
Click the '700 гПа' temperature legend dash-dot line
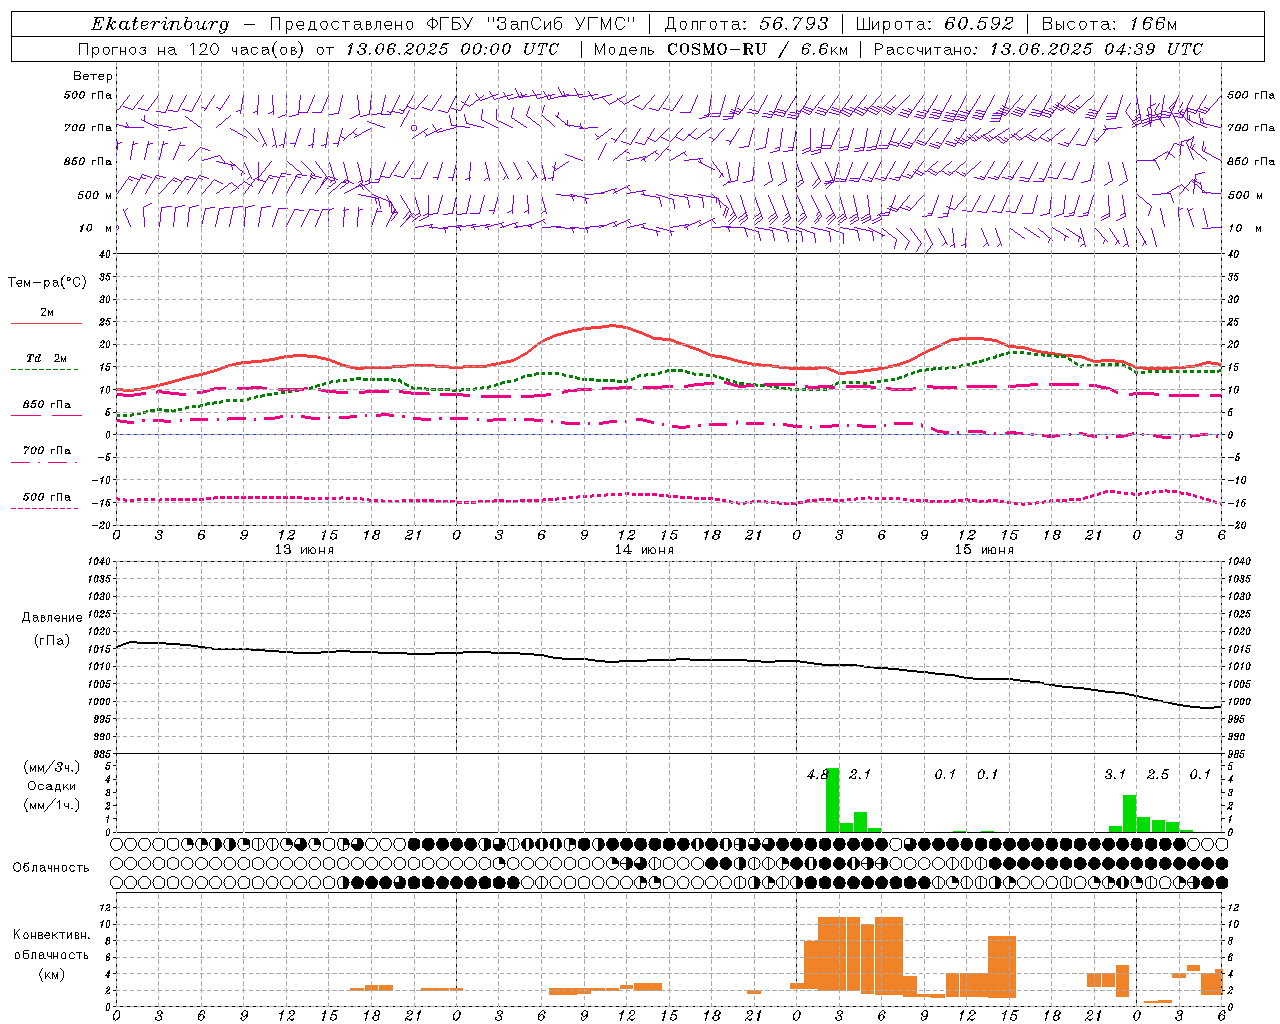[x=44, y=462]
